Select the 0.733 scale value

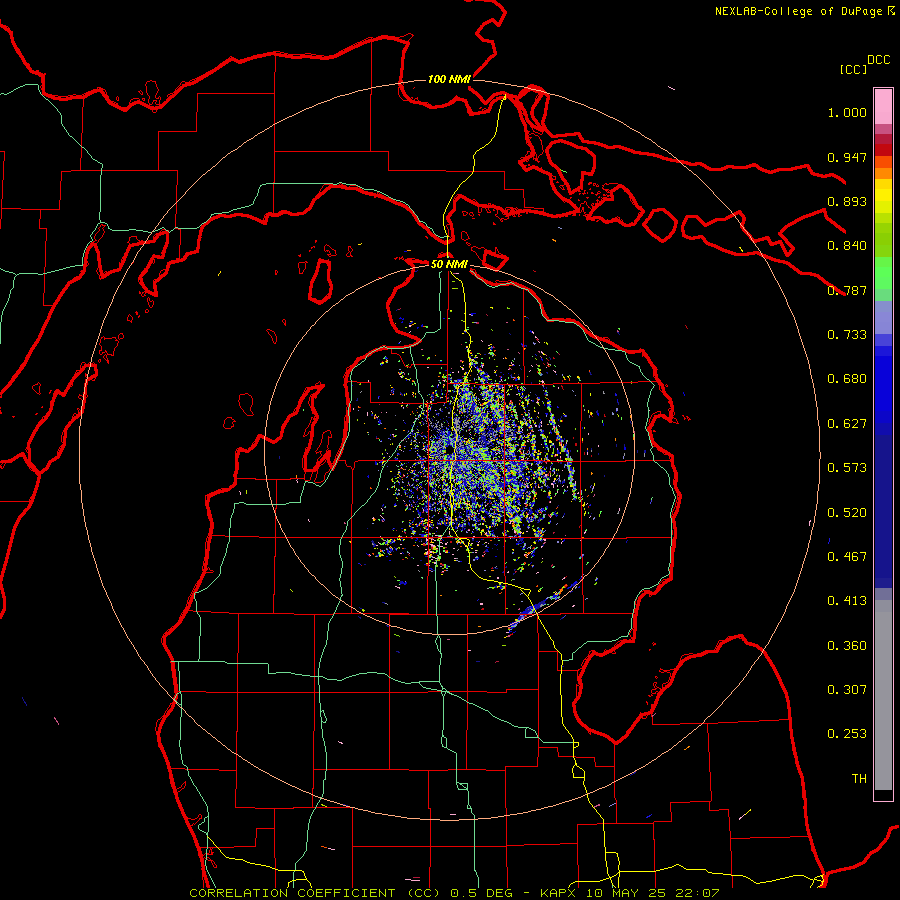point(847,335)
